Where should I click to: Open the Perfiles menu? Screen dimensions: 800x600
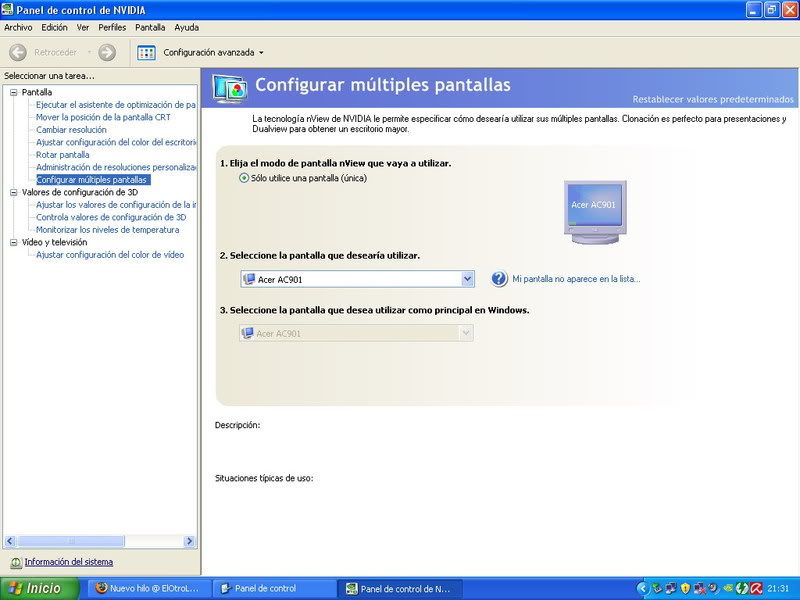(x=112, y=28)
